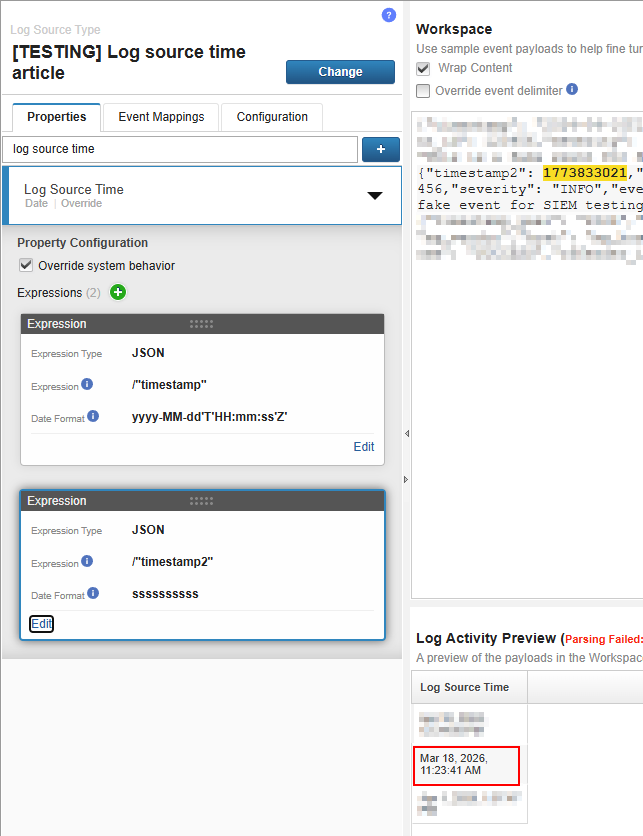Click info icon beside first Date Format

93,416
